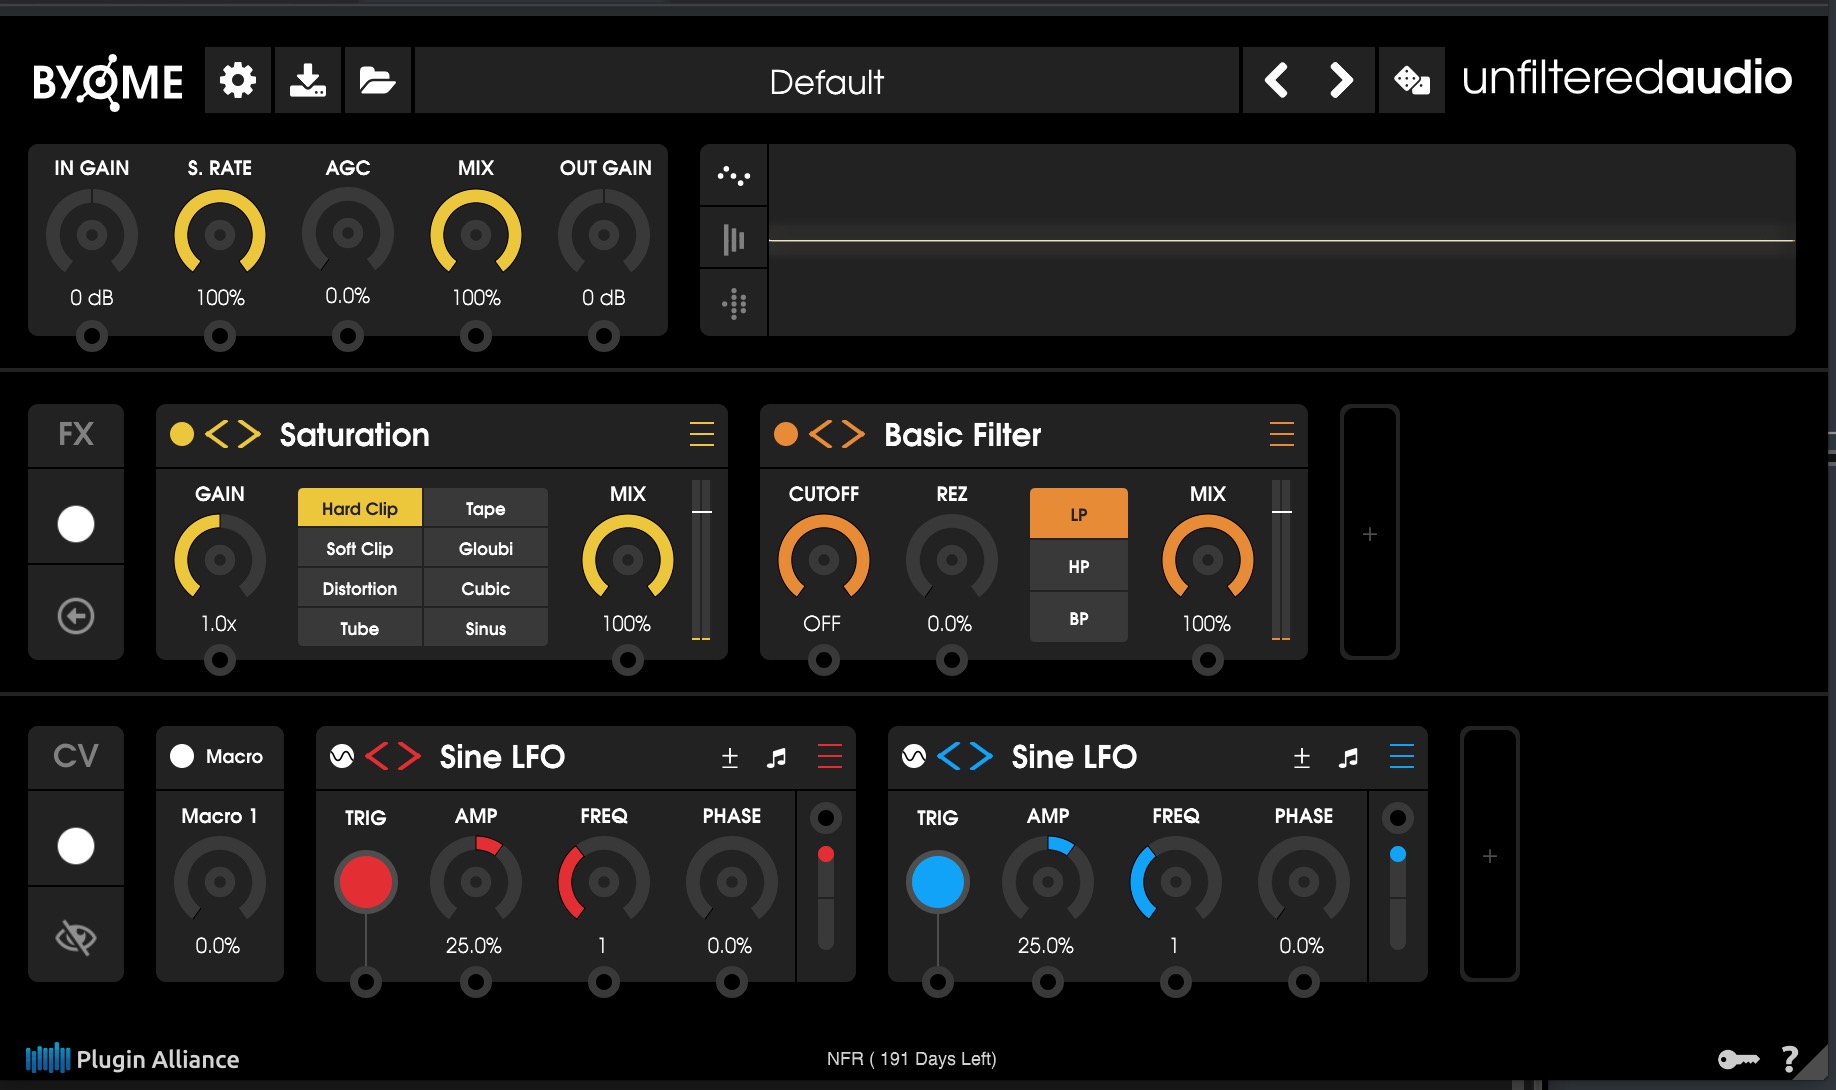Choose Distortion saturation type
1836x1090 pixels.
click(360, 588)
